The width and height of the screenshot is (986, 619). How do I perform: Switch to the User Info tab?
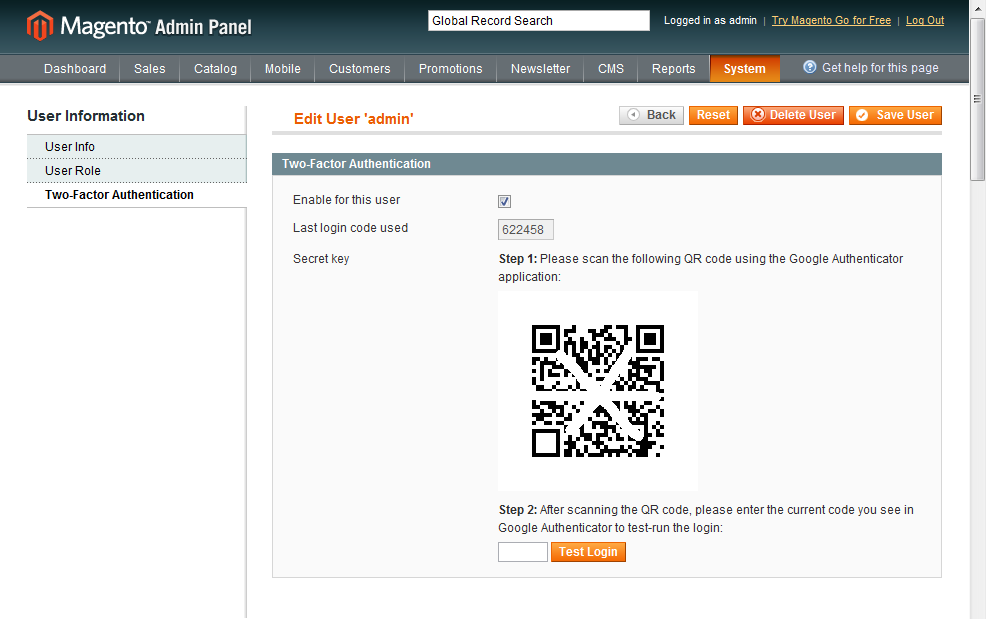point(136,147)
